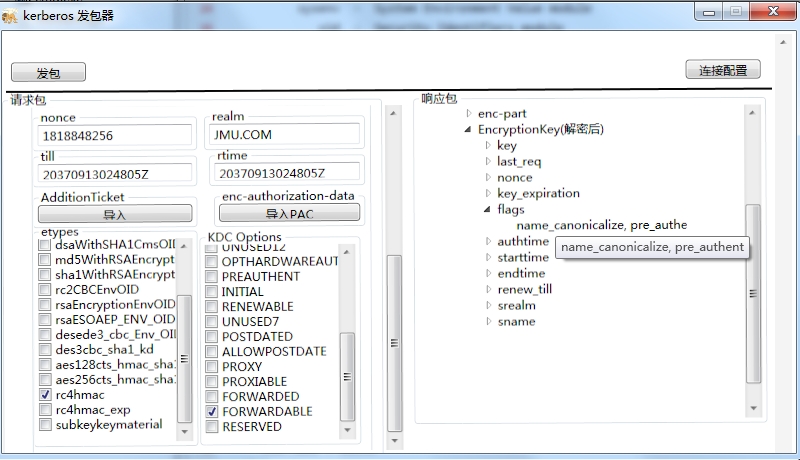Click the realm text field JMU.COM

click(285, 135)
